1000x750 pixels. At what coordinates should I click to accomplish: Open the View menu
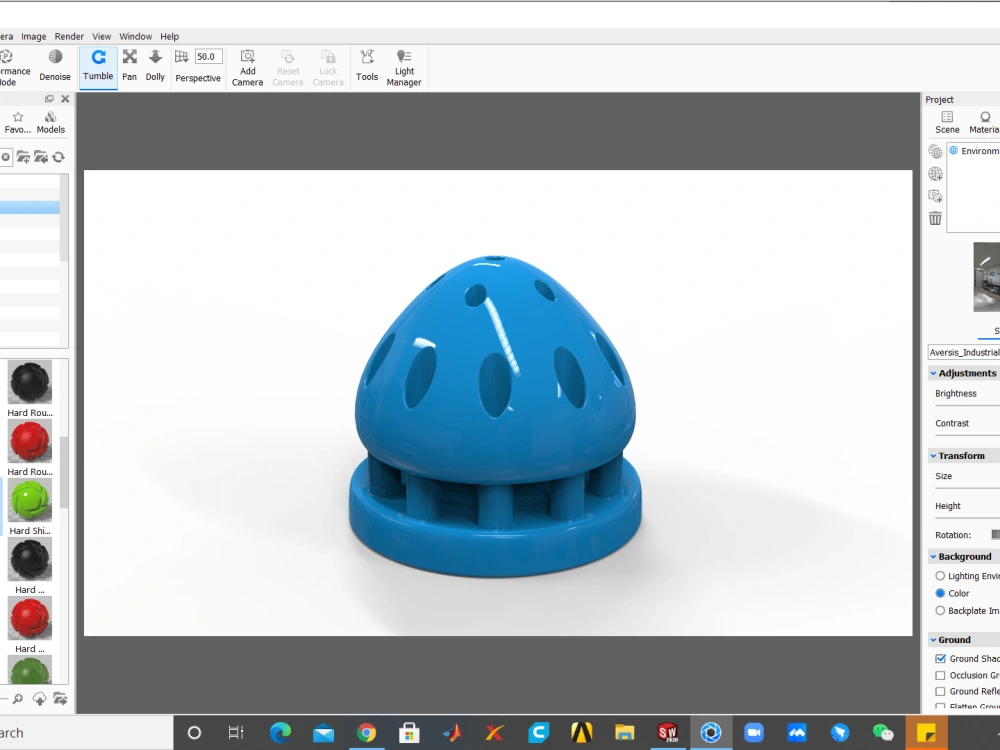coord(101,36)
